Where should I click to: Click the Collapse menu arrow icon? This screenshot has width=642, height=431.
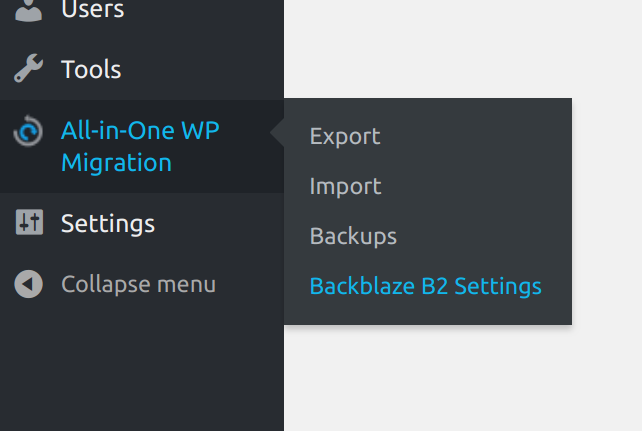(x=28, y=284)
